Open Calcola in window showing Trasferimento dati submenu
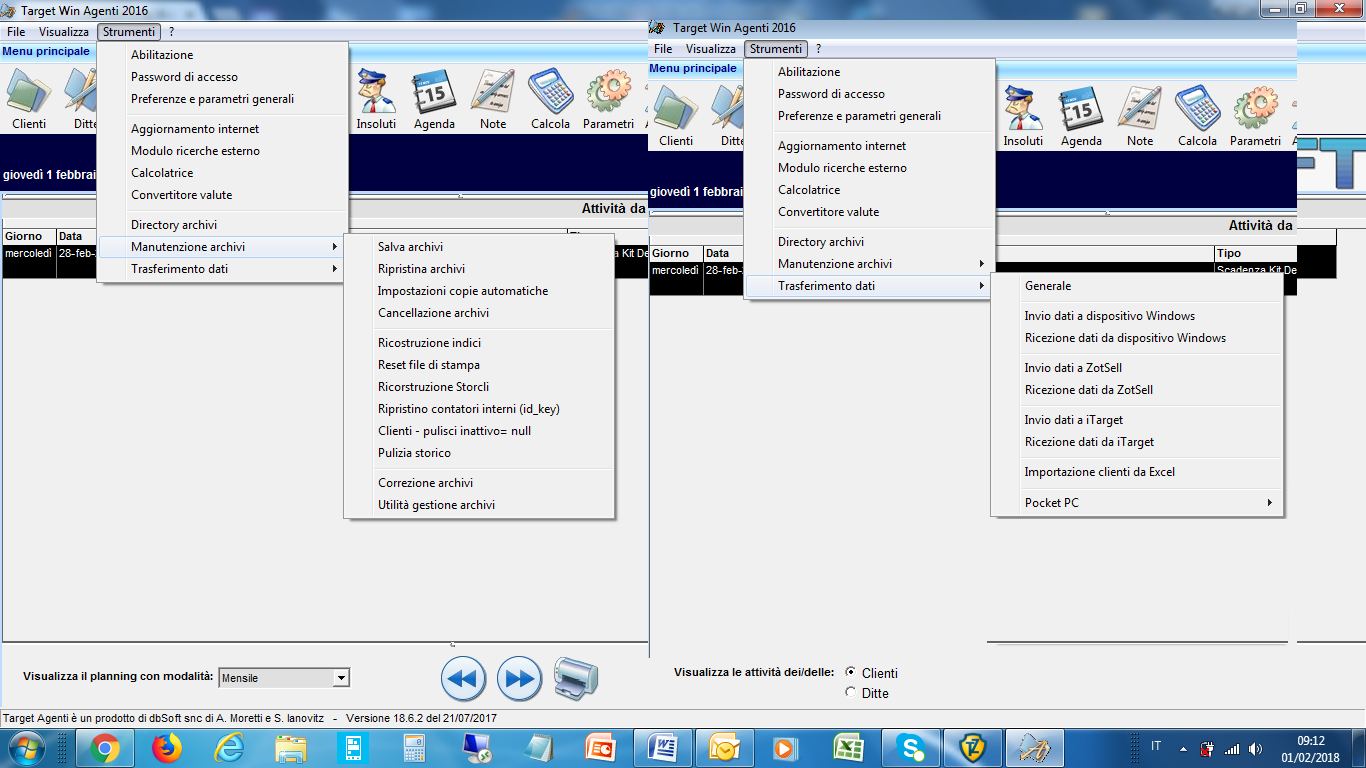This screenshot has height=768, width=1366. [1197, 117]
